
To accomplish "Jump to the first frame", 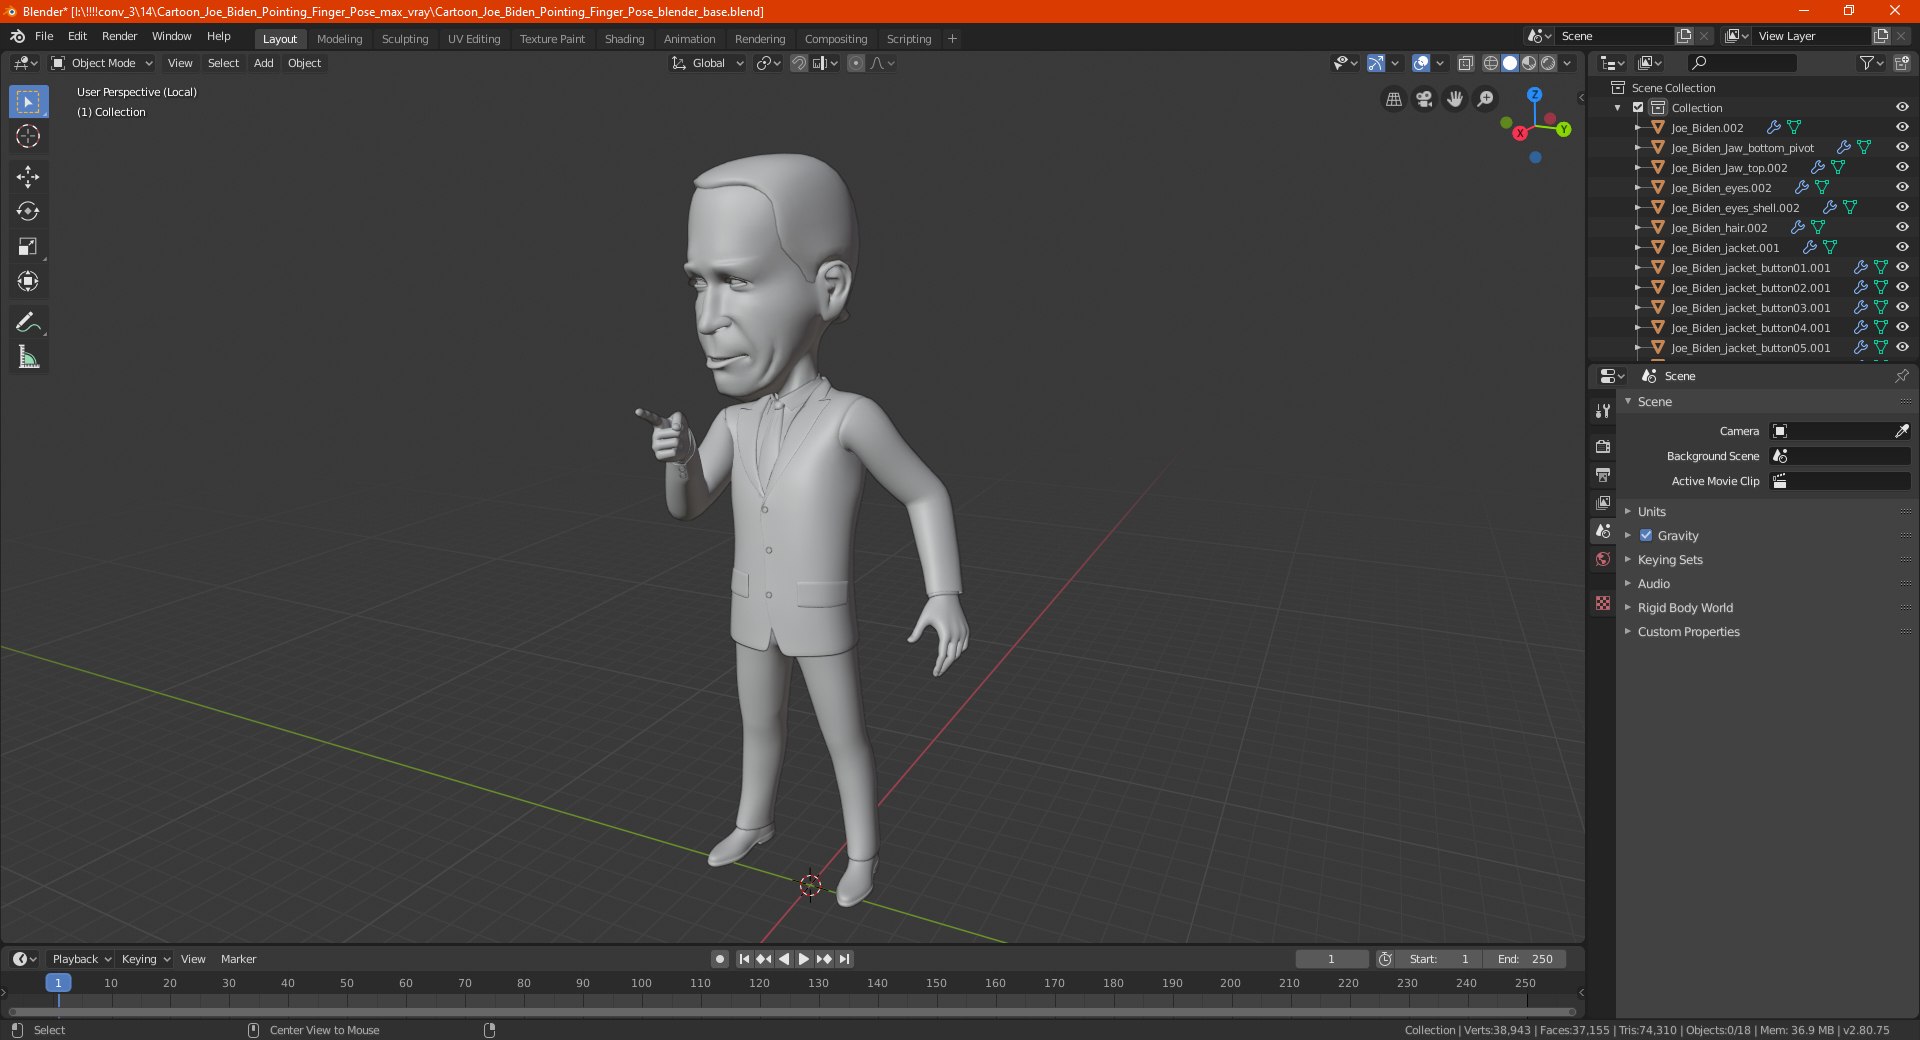I will click(744, 959).
